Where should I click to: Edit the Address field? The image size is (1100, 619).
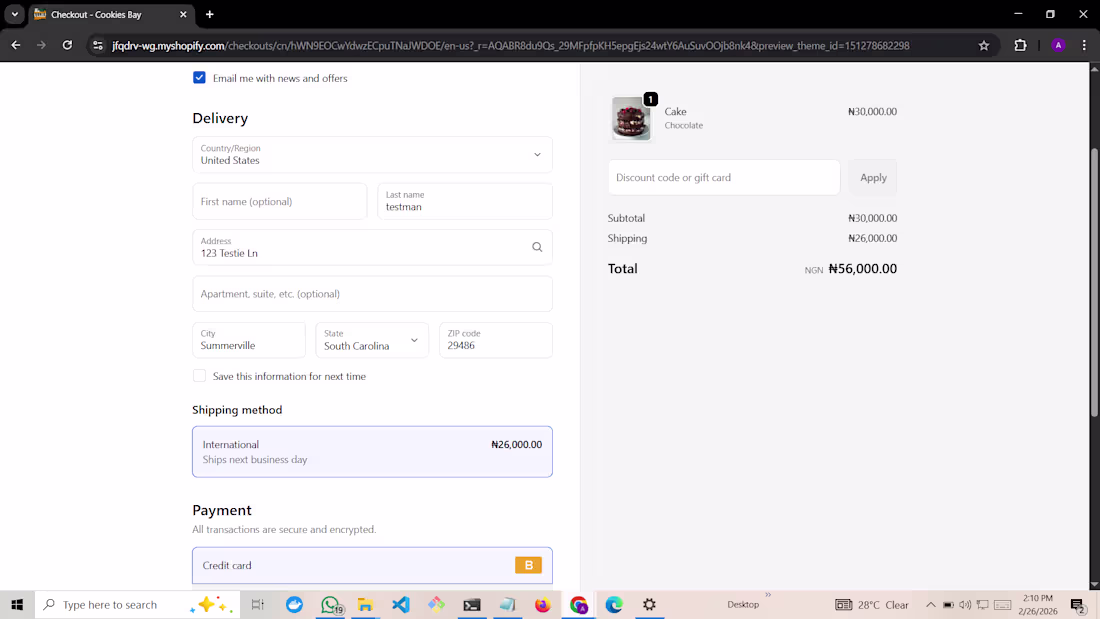372,247
